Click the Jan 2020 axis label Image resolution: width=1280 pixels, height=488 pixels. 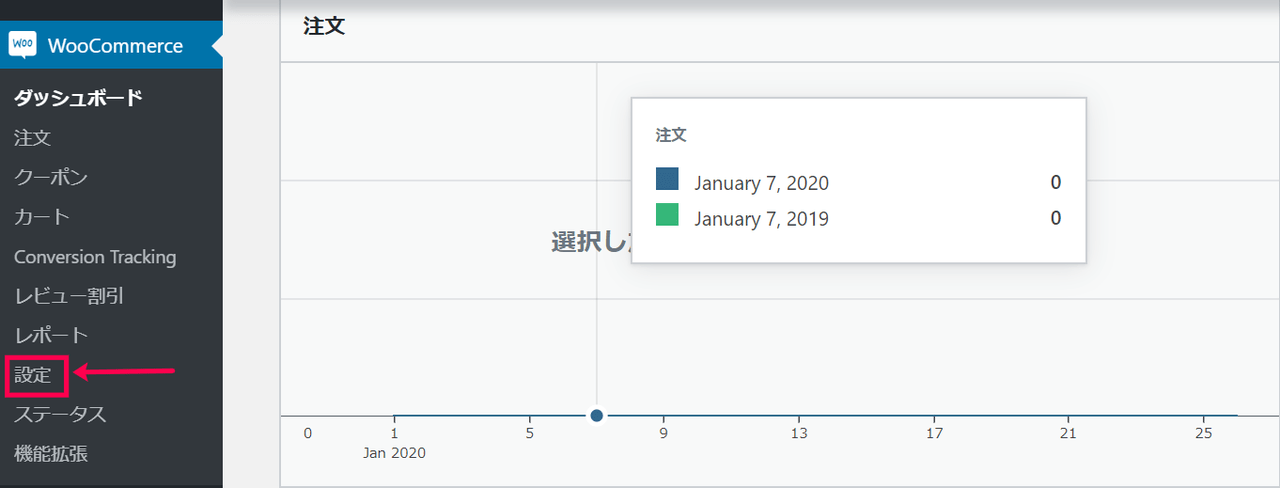[x=394, y=453]
